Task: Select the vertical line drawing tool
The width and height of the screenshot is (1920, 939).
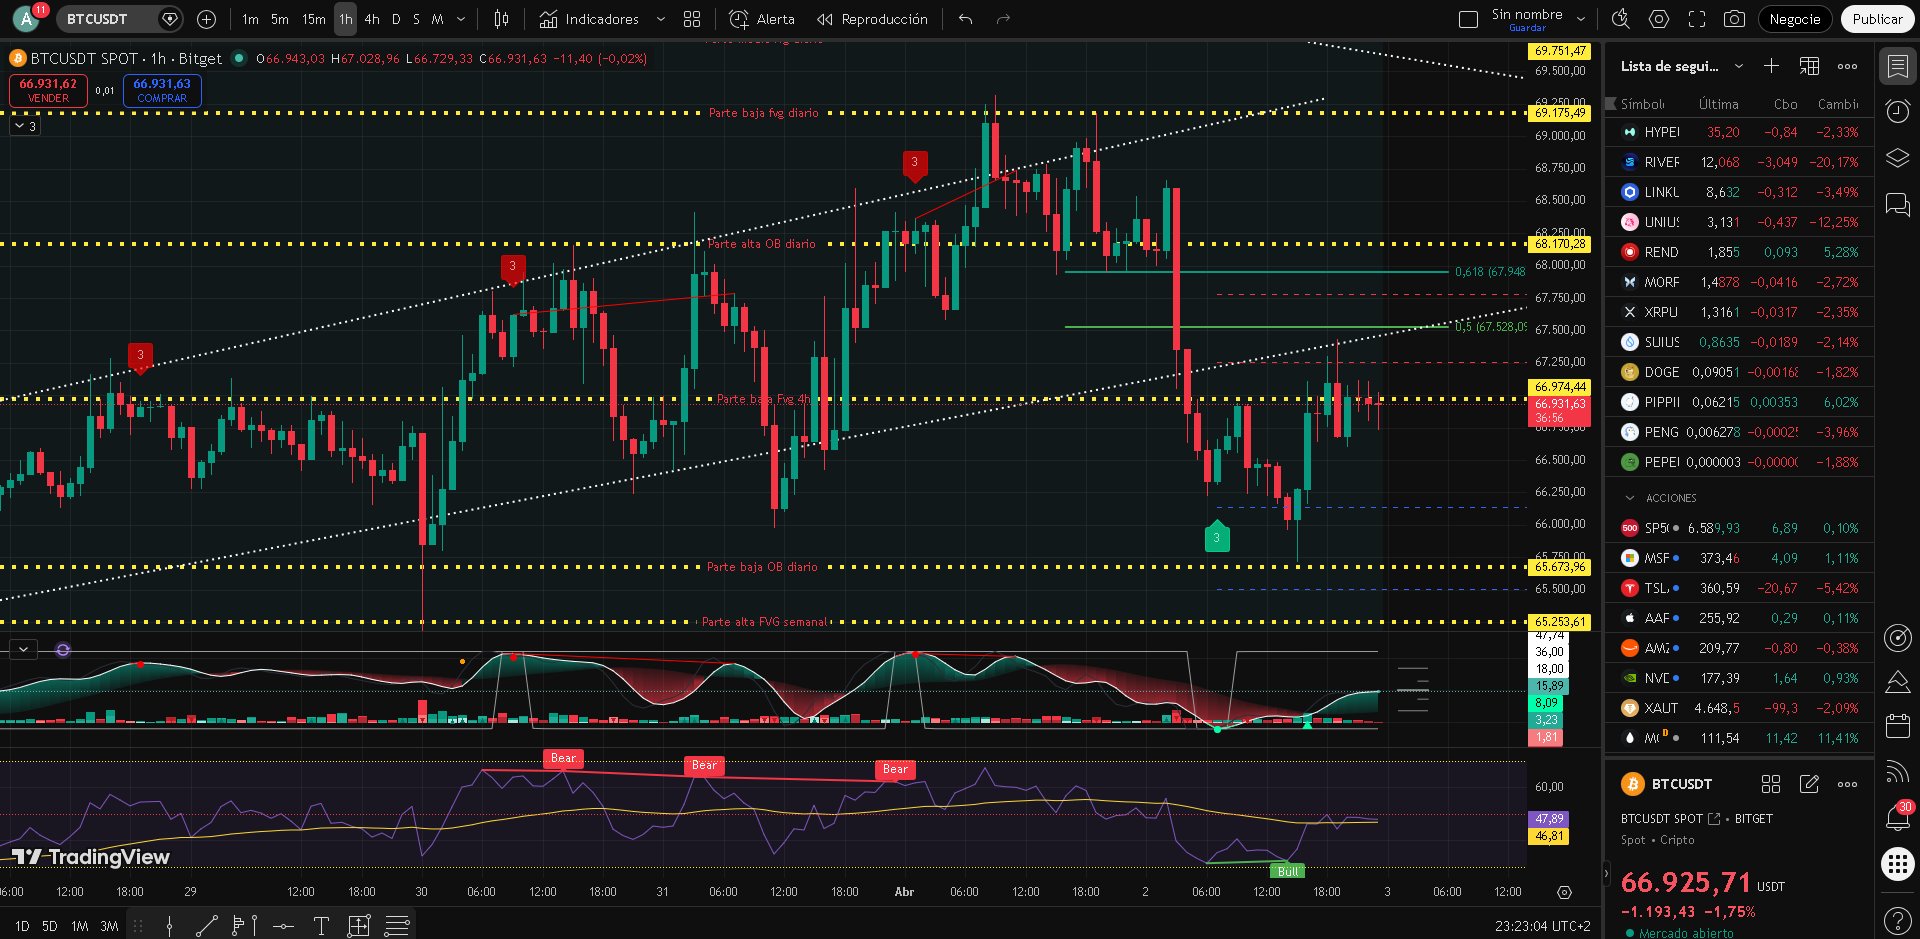Action: point(169,926)
